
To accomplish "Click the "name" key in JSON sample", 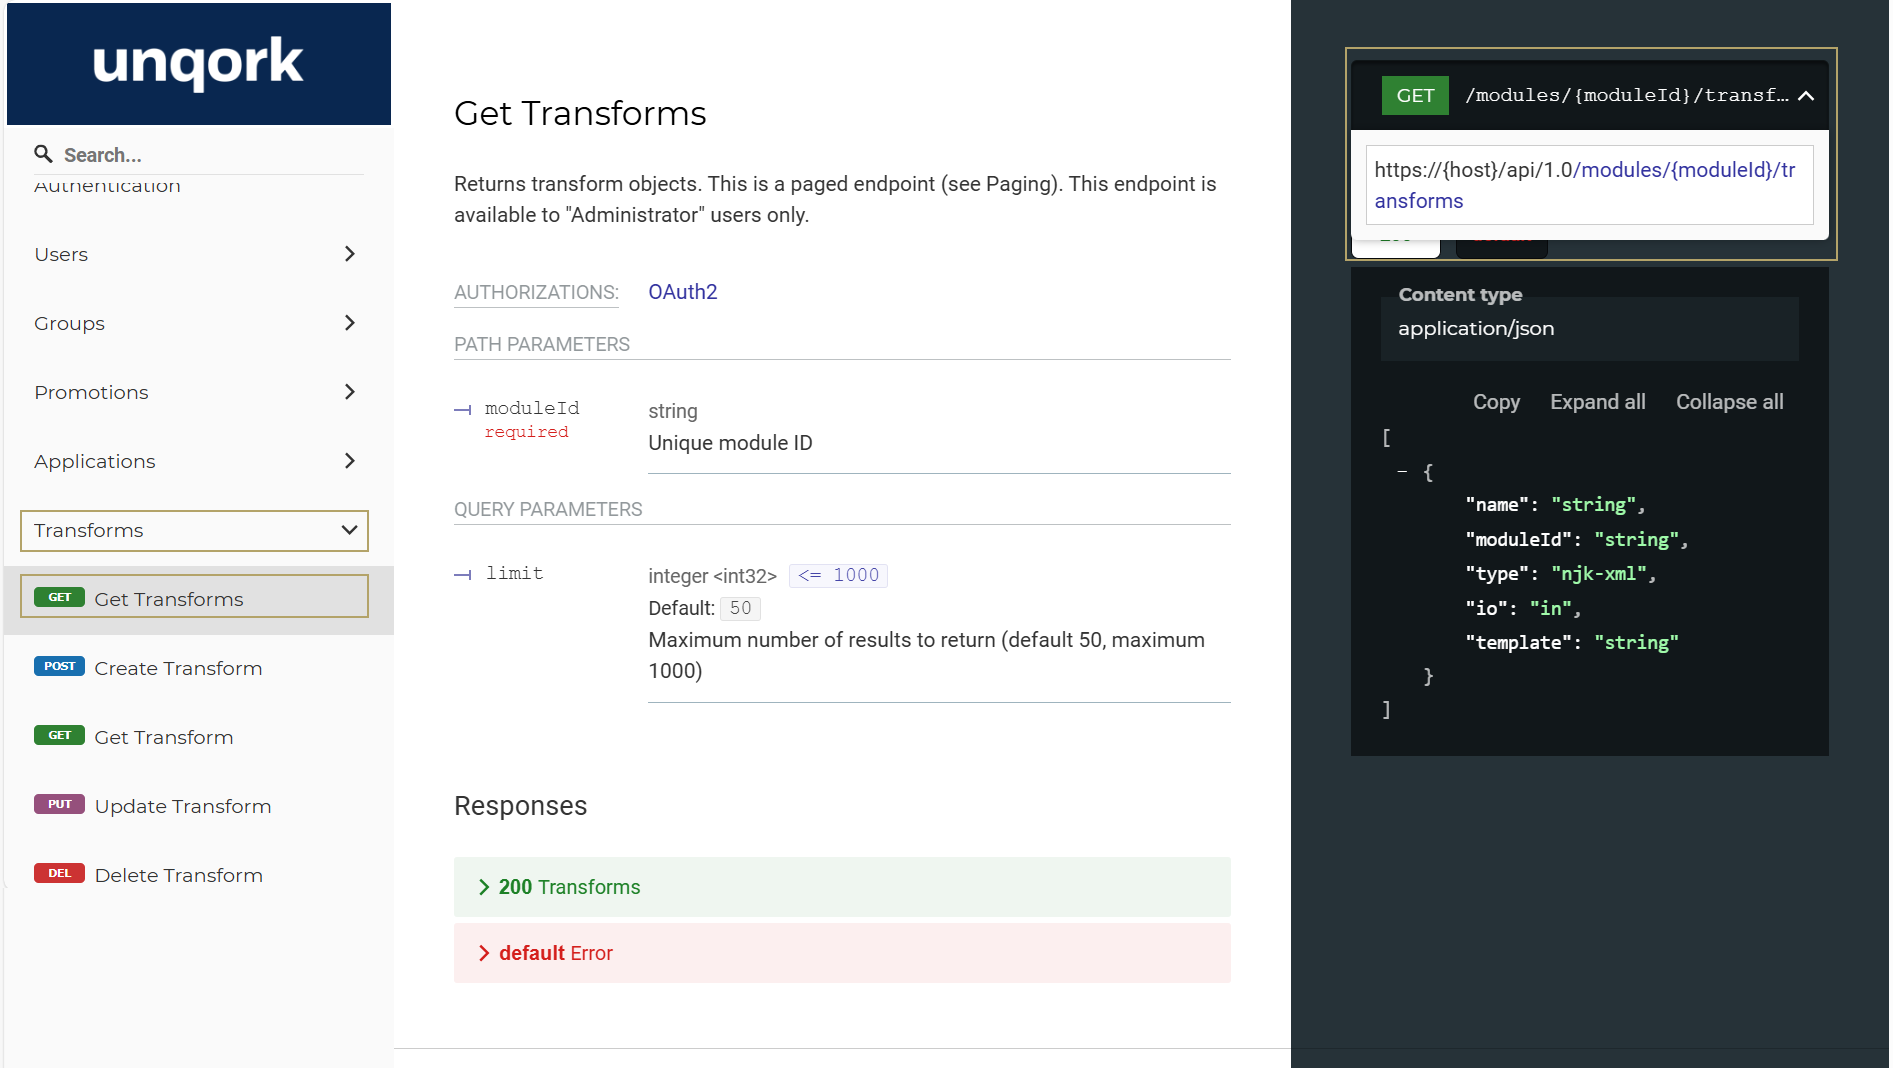I will (1497, 505).
